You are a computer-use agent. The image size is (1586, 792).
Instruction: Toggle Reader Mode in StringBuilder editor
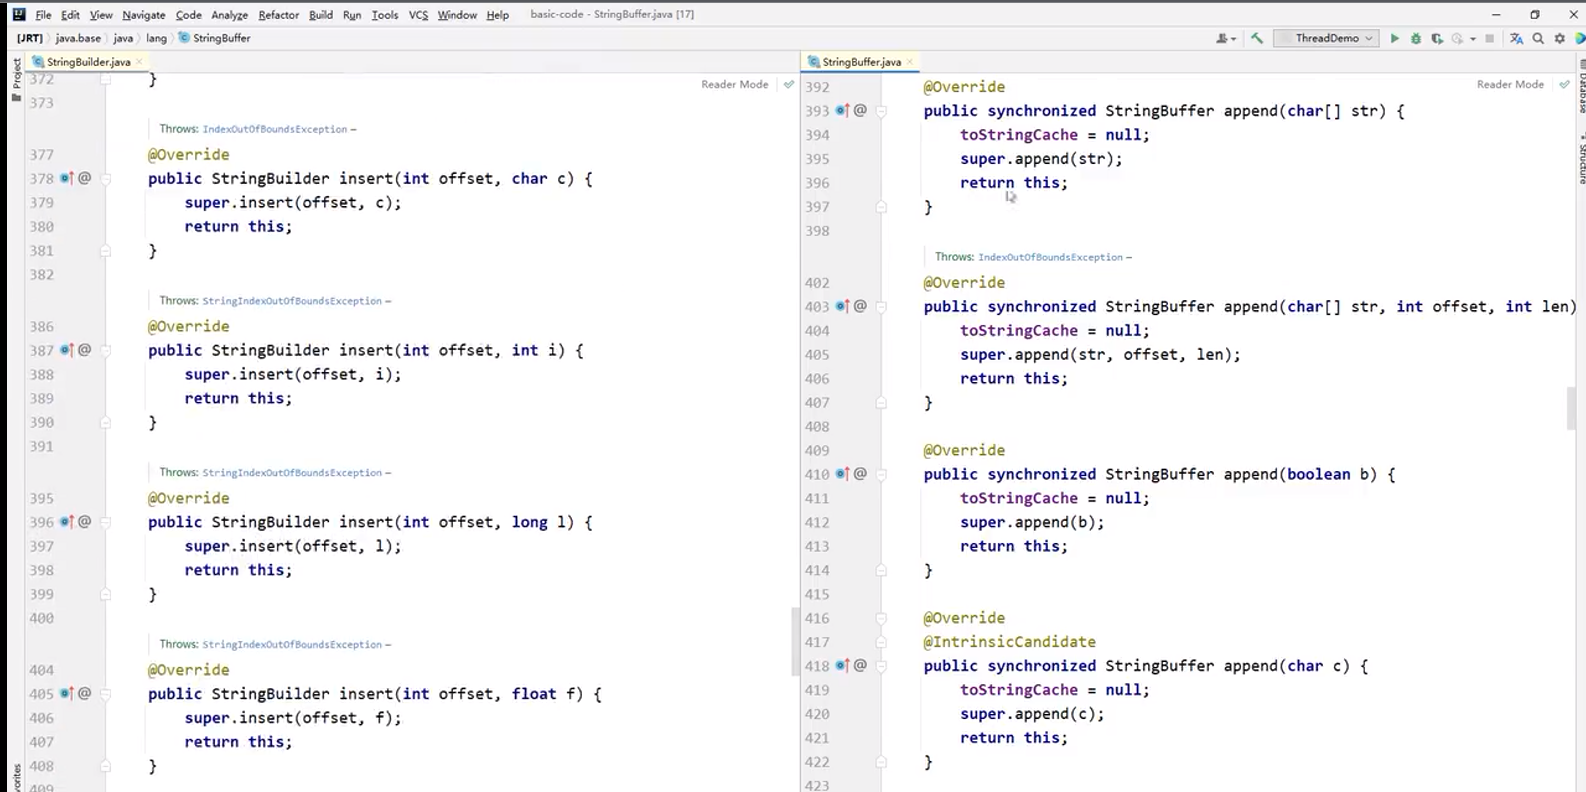click(734, 84)
